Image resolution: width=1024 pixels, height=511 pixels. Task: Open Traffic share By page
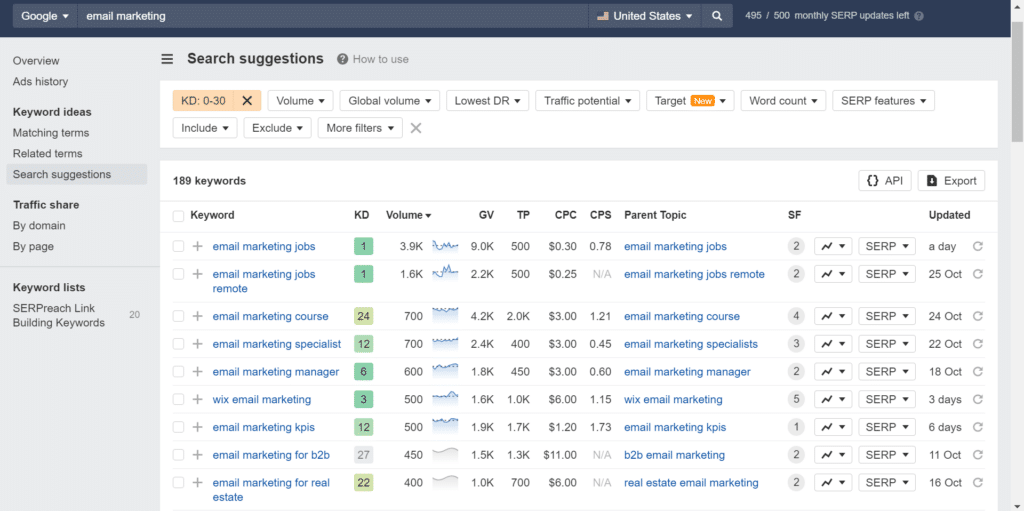(x=33, y=246)
